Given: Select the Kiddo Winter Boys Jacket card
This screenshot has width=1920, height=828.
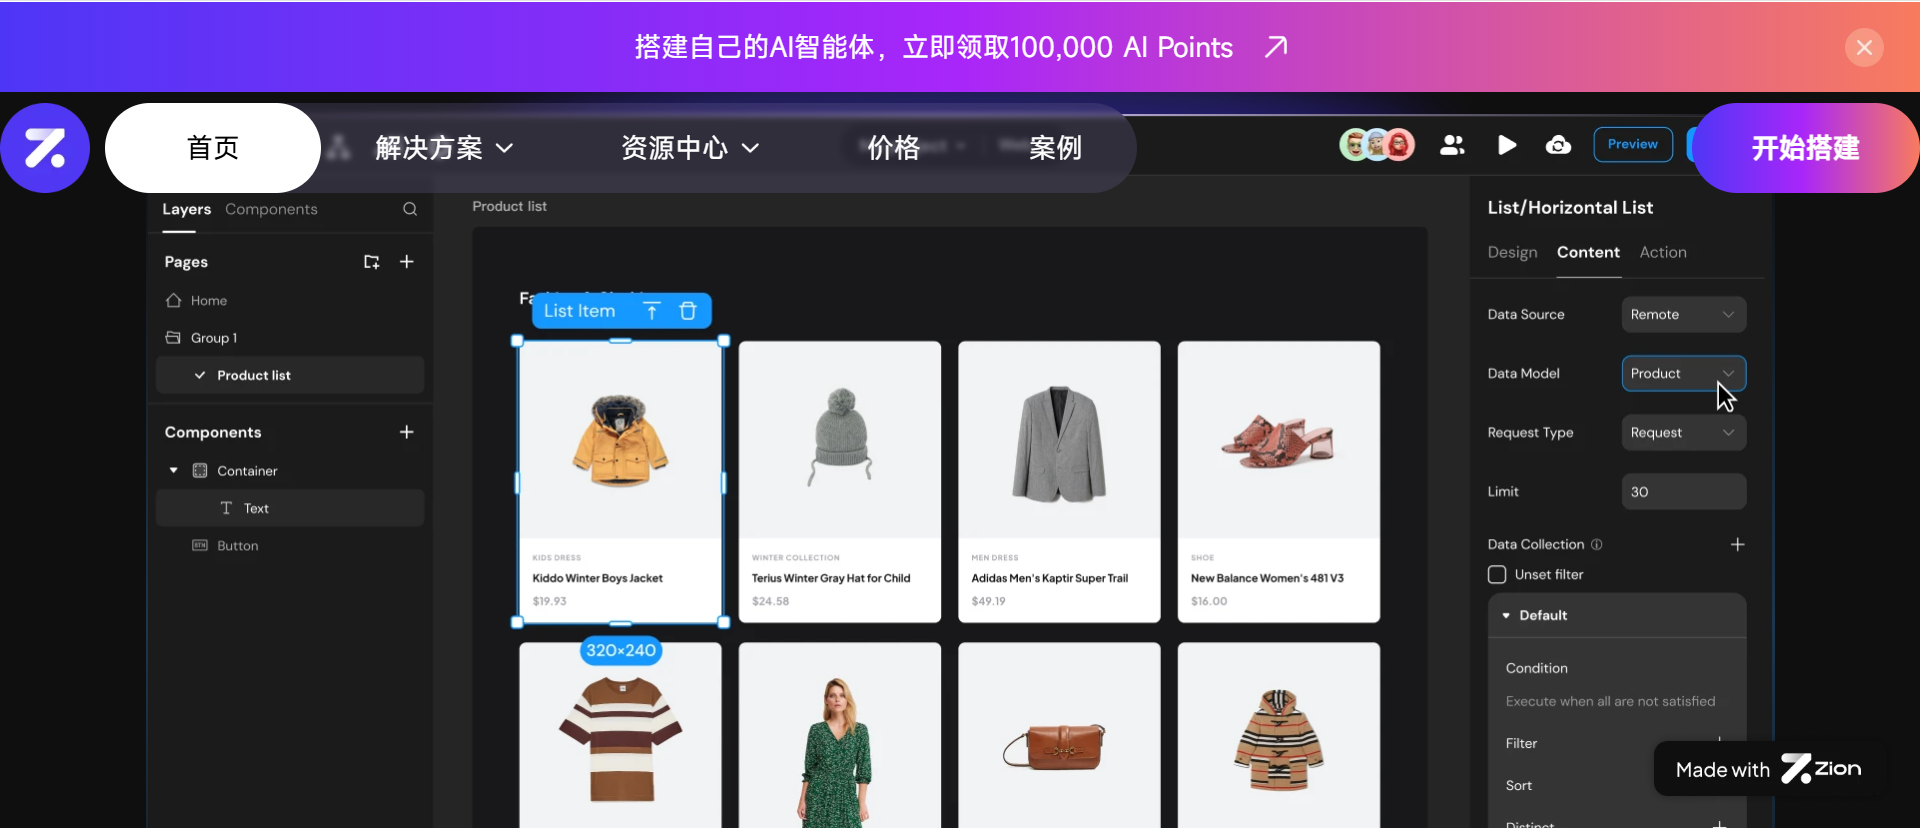Looking at the screenshot, I should click(620, 482).
